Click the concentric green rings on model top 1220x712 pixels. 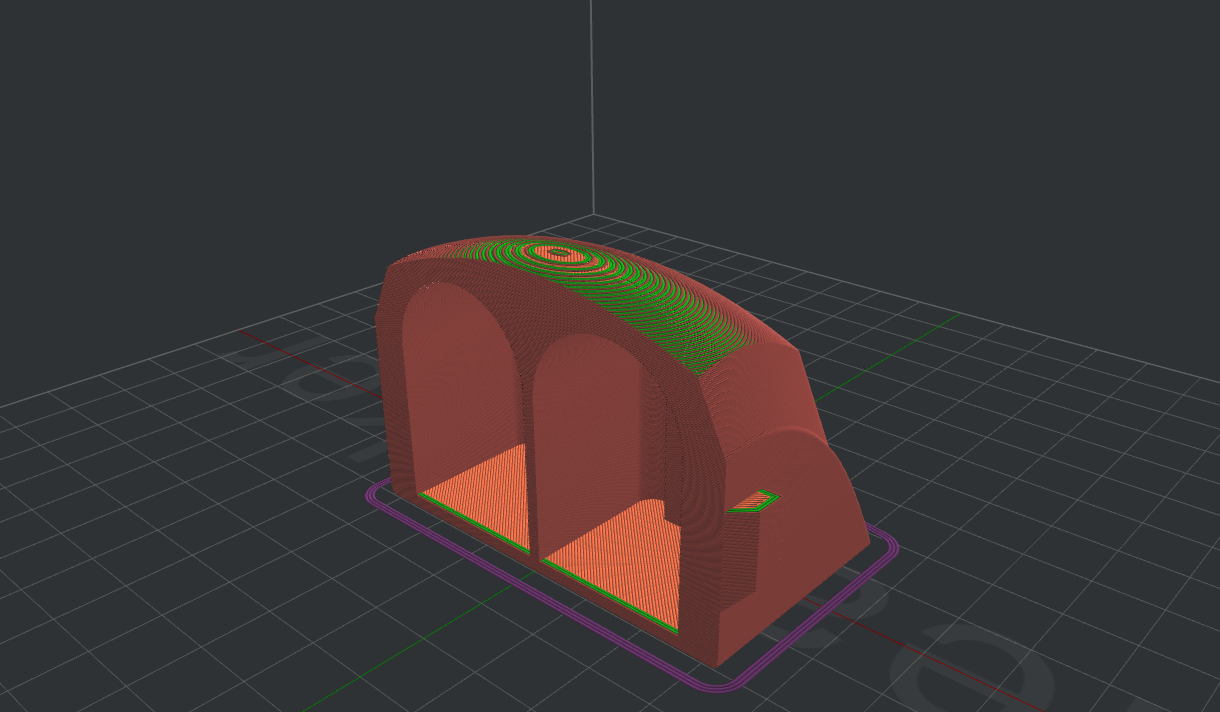pos(562,255)
